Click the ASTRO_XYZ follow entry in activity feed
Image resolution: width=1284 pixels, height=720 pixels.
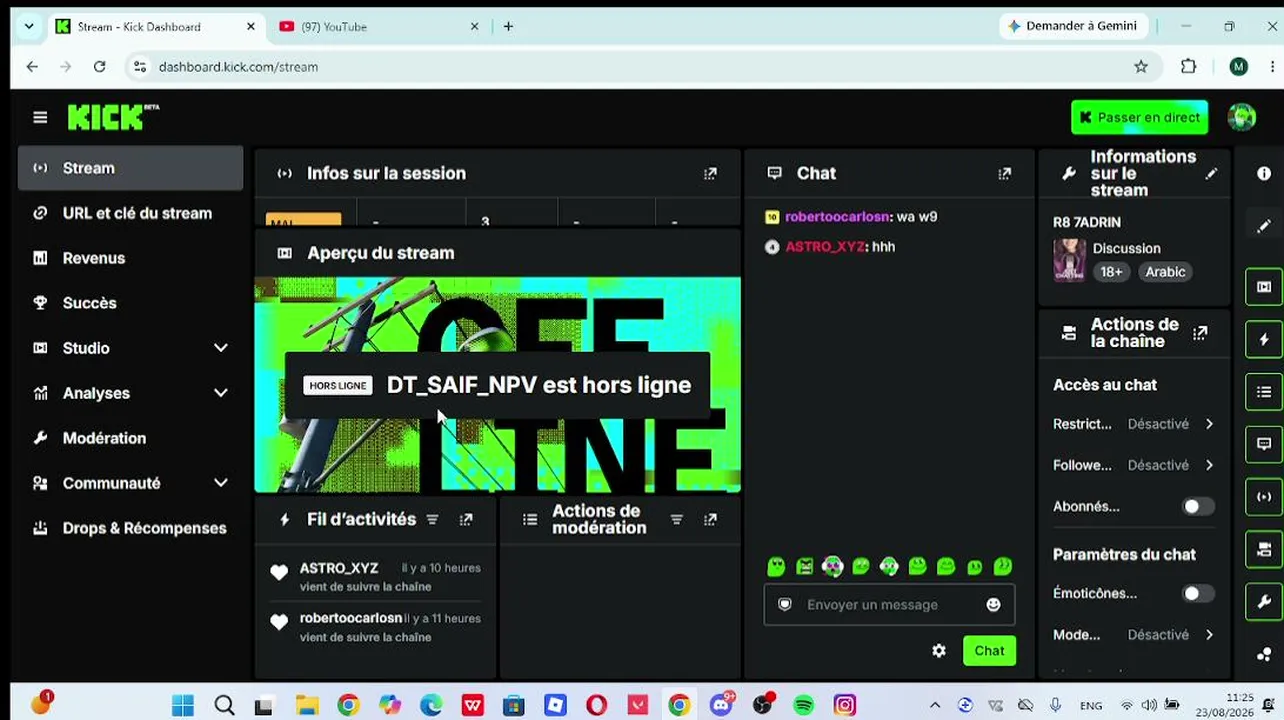coord(375,577)
